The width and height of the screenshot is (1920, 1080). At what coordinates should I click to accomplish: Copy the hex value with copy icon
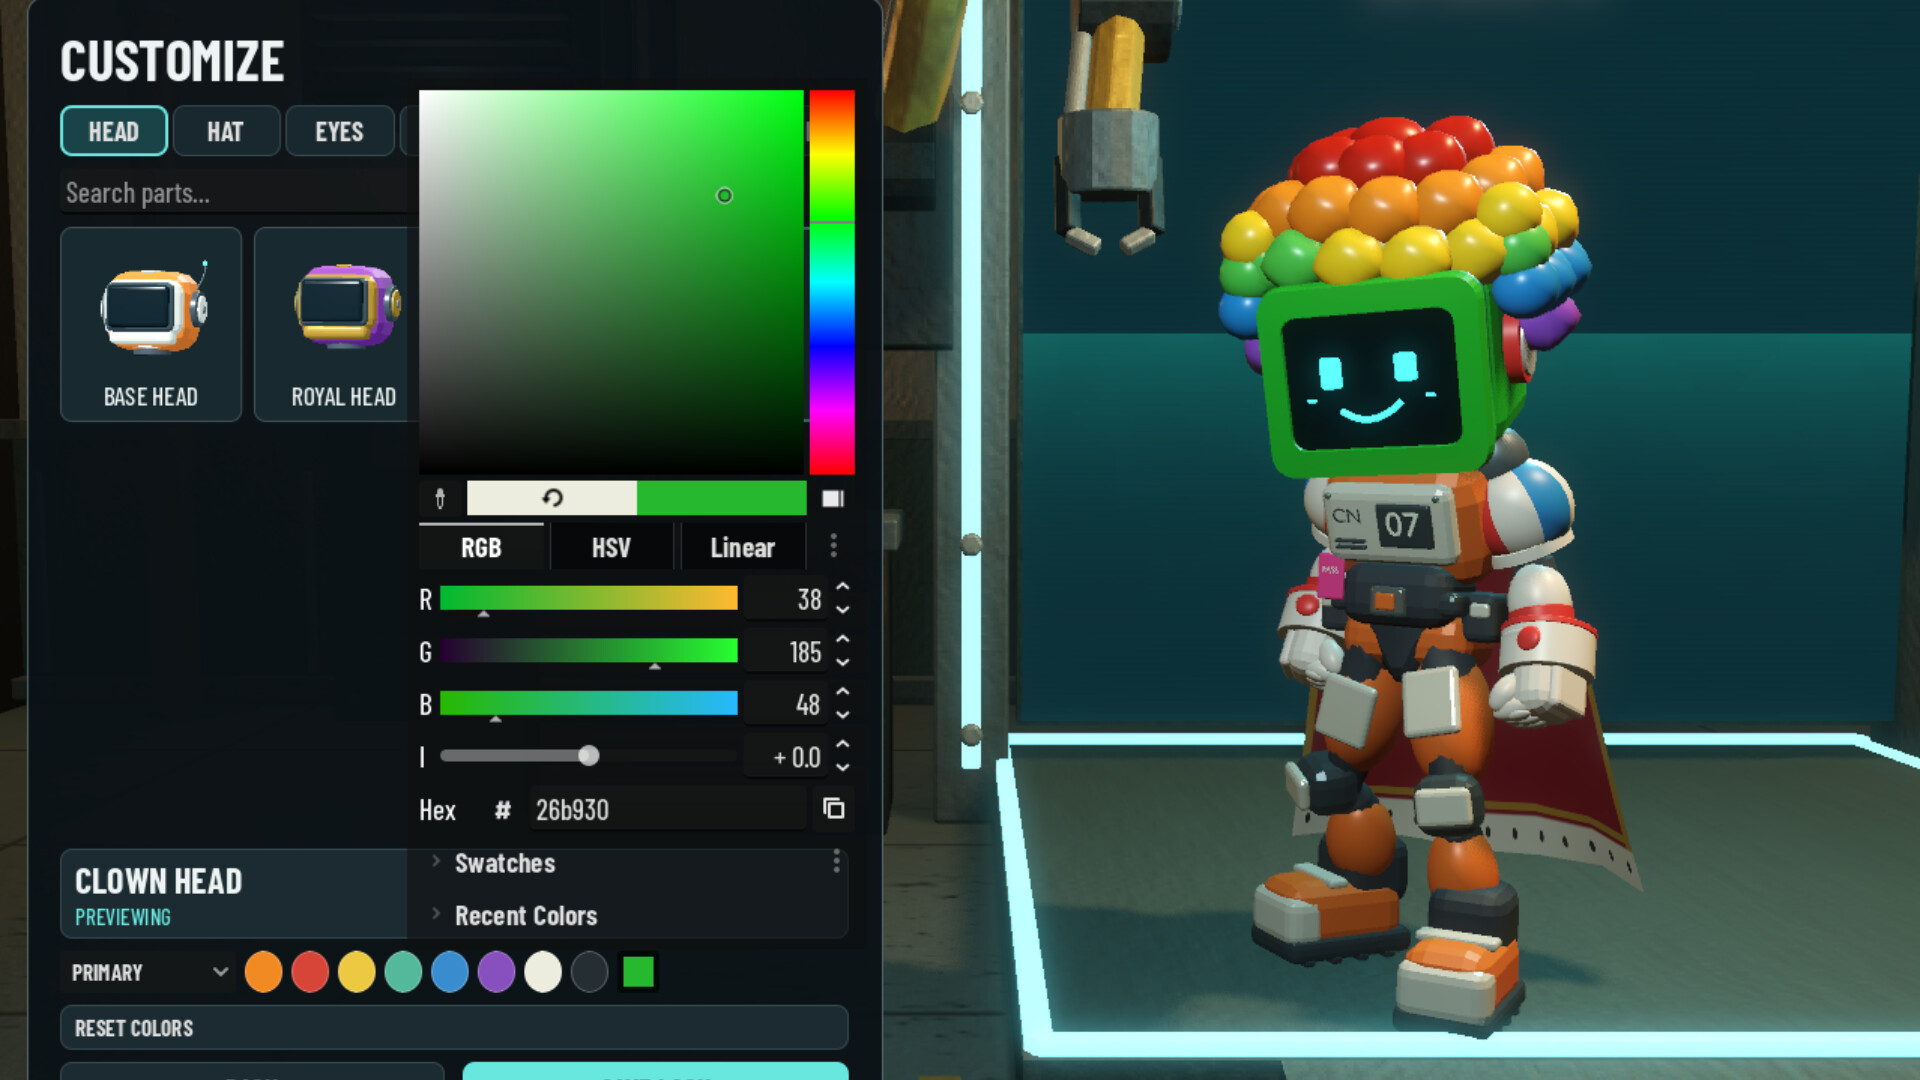click(x=833, y=809)
